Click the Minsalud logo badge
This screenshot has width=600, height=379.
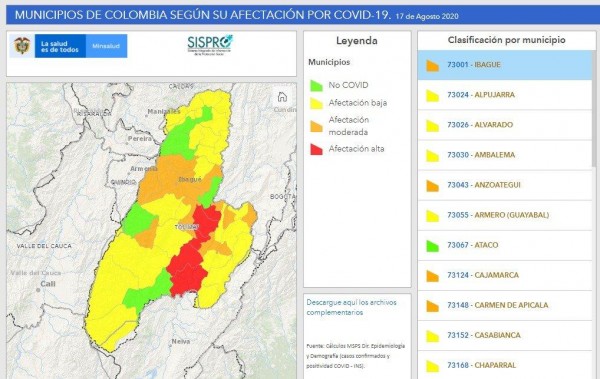pos(106,46)
